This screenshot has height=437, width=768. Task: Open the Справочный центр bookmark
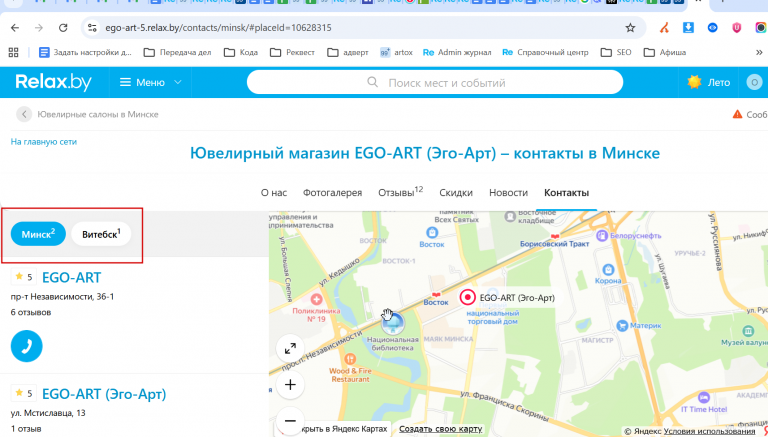(x=545, y=52)
